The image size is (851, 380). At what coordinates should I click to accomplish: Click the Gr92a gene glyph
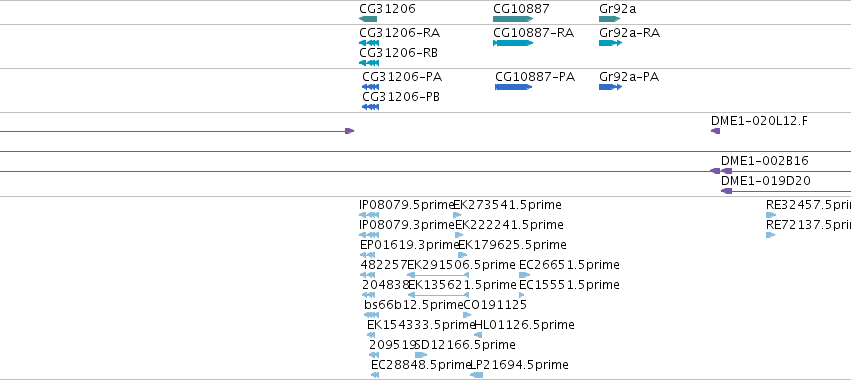tap(609, 19)
